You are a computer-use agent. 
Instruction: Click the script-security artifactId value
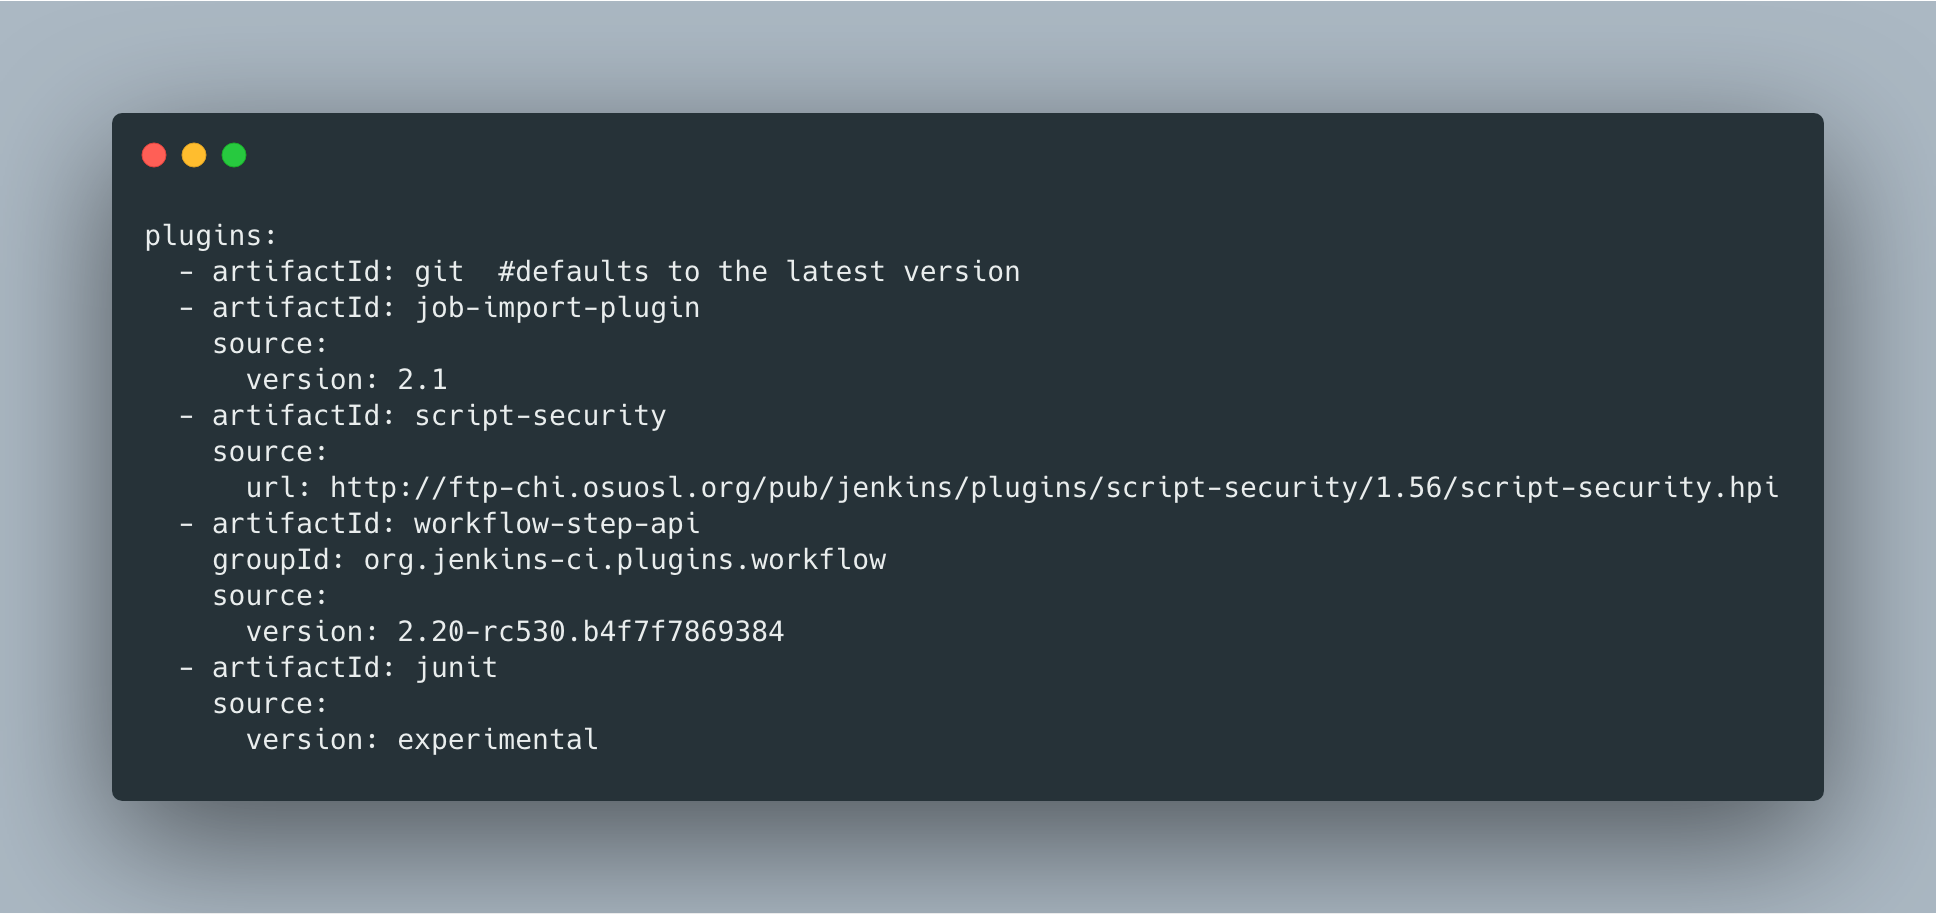[x=540, y=416]
